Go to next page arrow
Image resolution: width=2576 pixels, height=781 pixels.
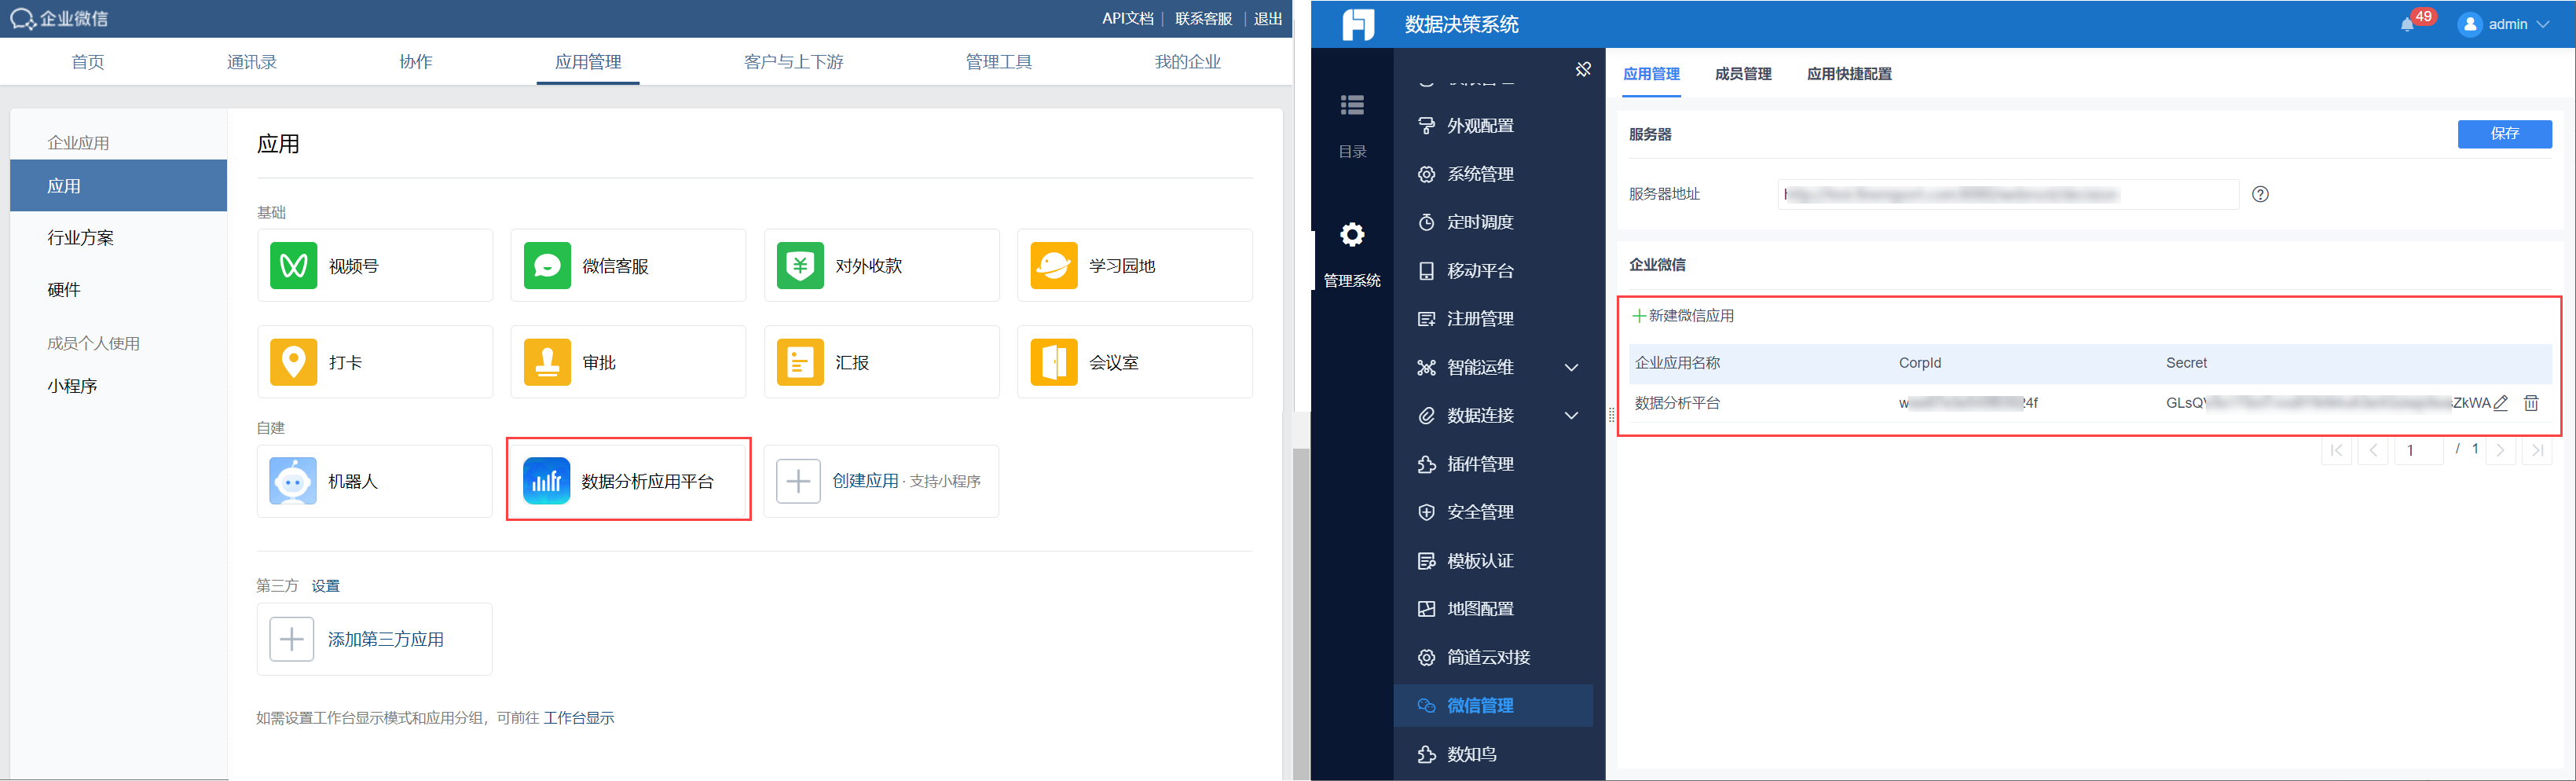coord(2500,451)
